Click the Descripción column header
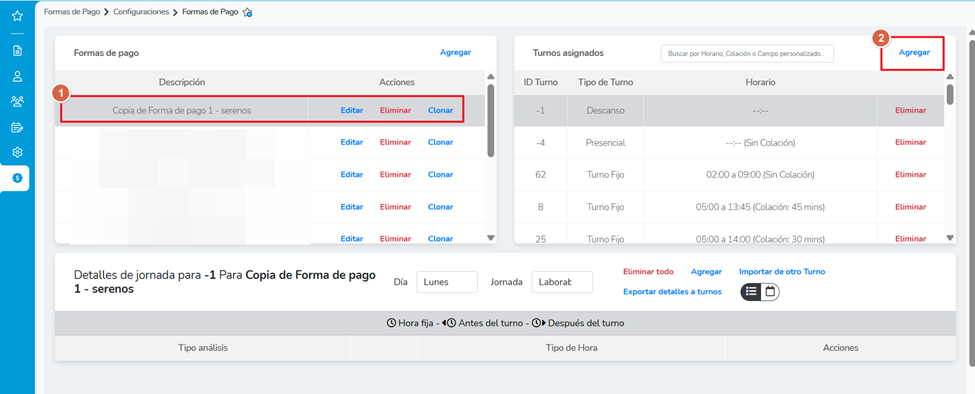This screenshot has width=975, height=394. [182, 82]
